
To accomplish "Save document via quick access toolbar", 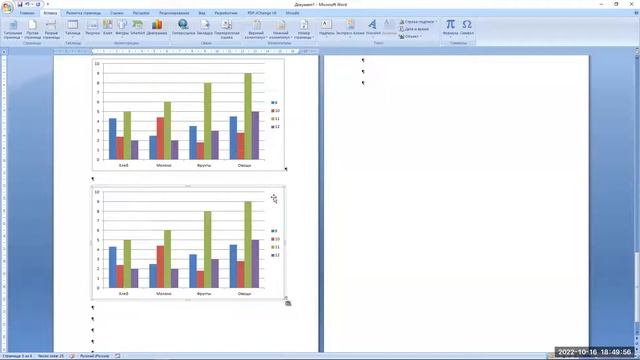I will tap(19, 4).
